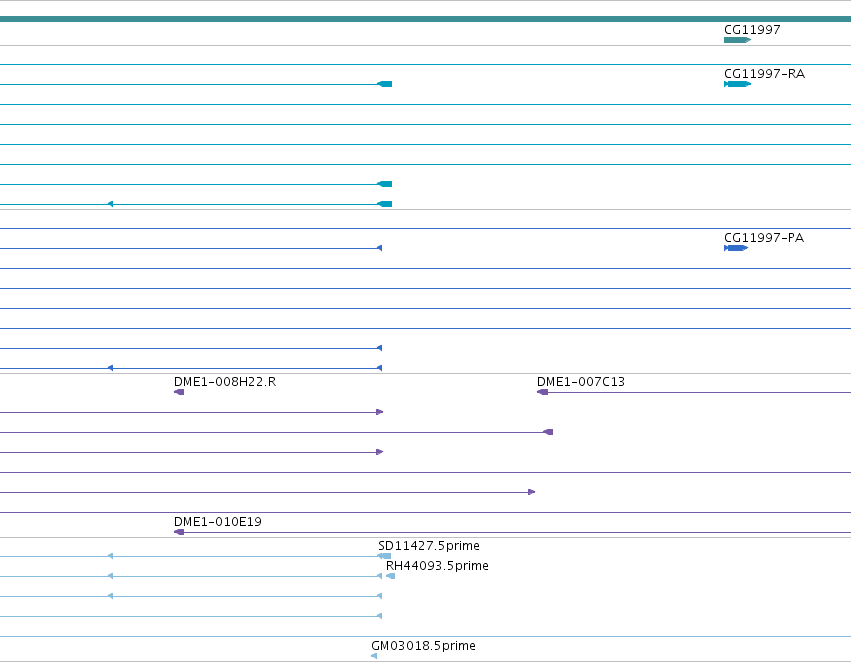Select the CG11997-RA transcript arrow glyph

738,84
